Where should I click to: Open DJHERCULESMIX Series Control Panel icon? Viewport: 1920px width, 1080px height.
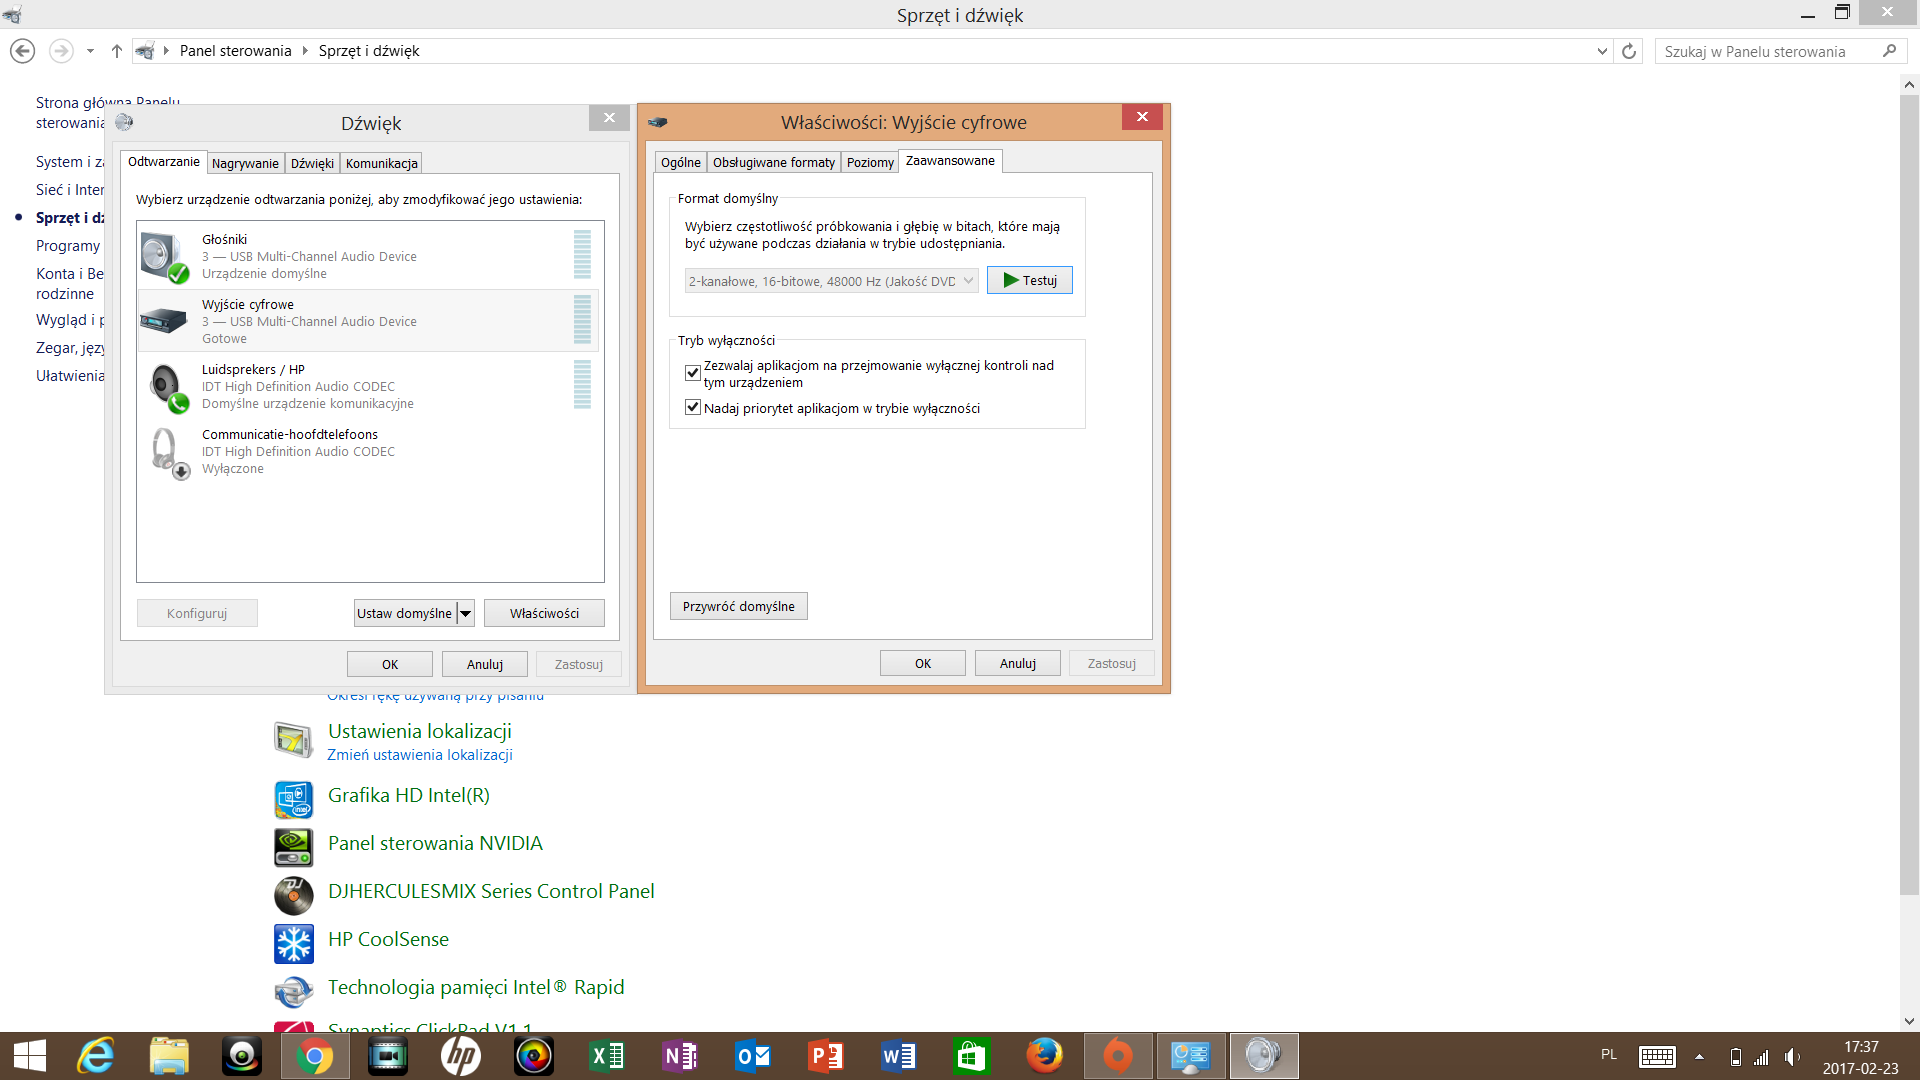tap(293, 893)
